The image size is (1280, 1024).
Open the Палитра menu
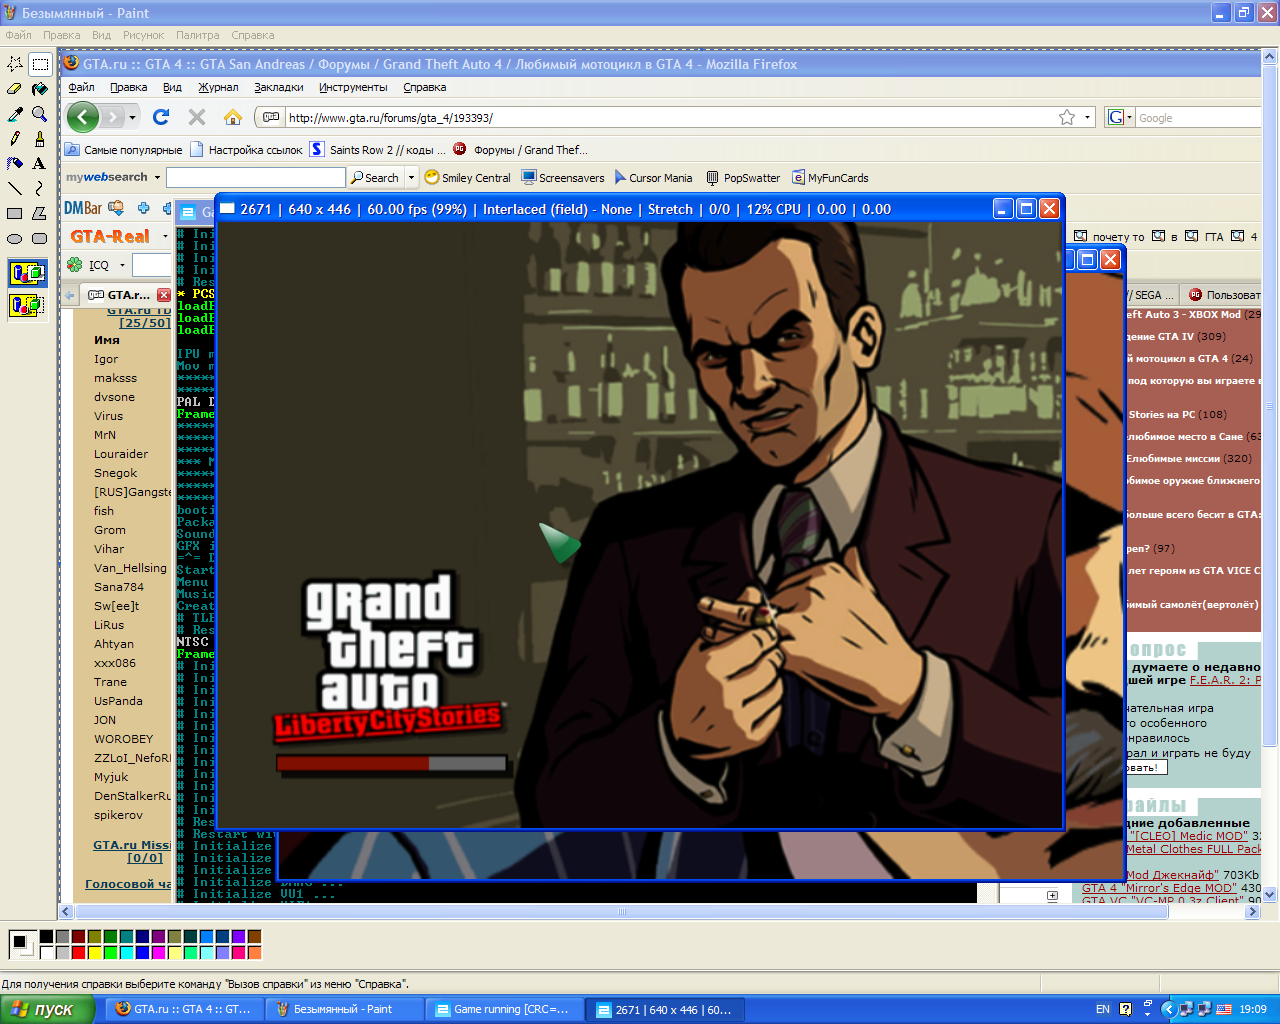tap(198, 35)
